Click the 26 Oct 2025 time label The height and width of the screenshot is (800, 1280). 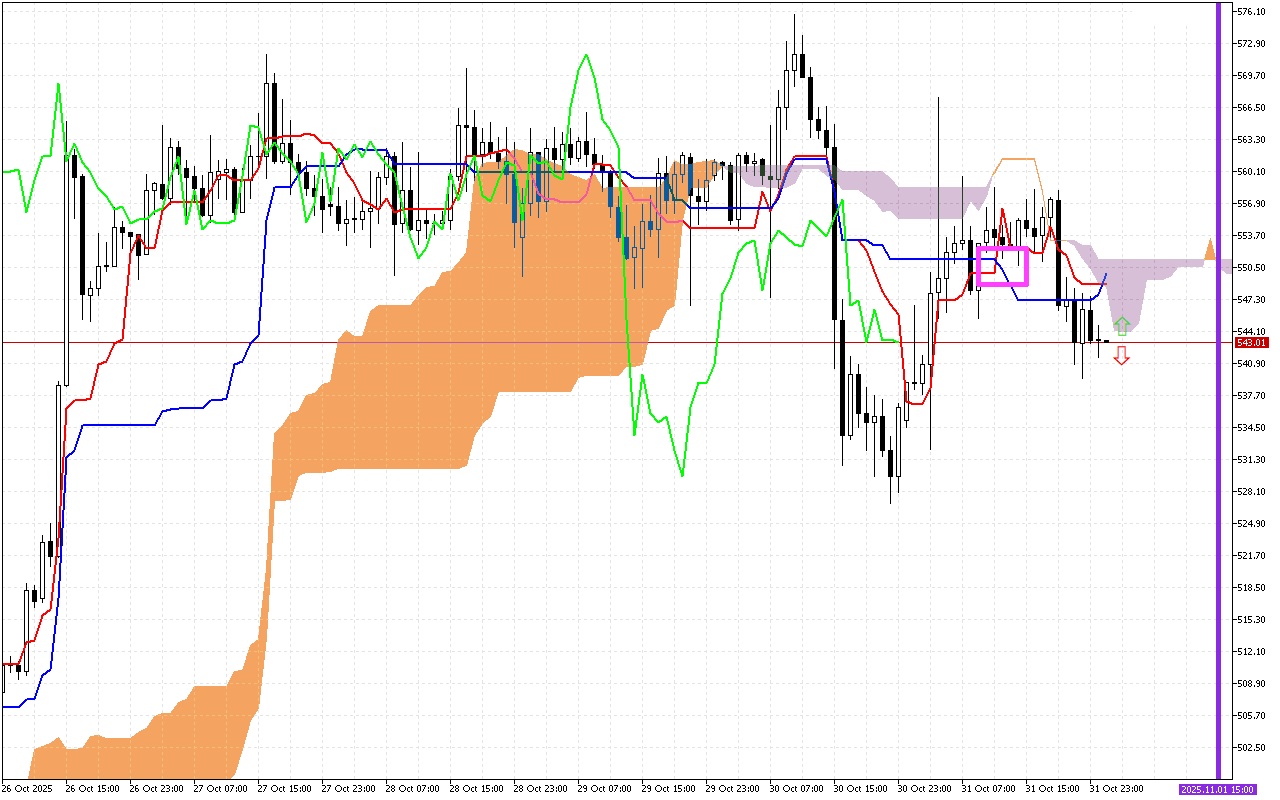tap(24, 789)
